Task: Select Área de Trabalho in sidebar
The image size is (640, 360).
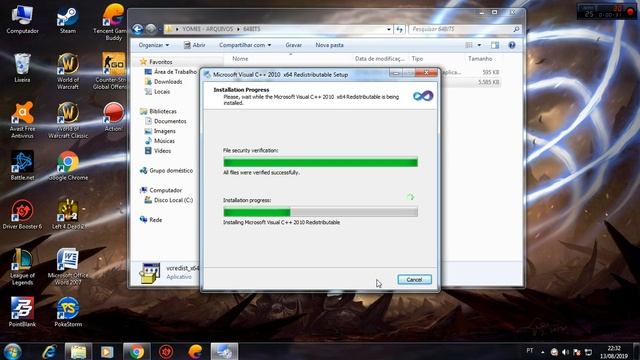Action: (x=171, y=71)
